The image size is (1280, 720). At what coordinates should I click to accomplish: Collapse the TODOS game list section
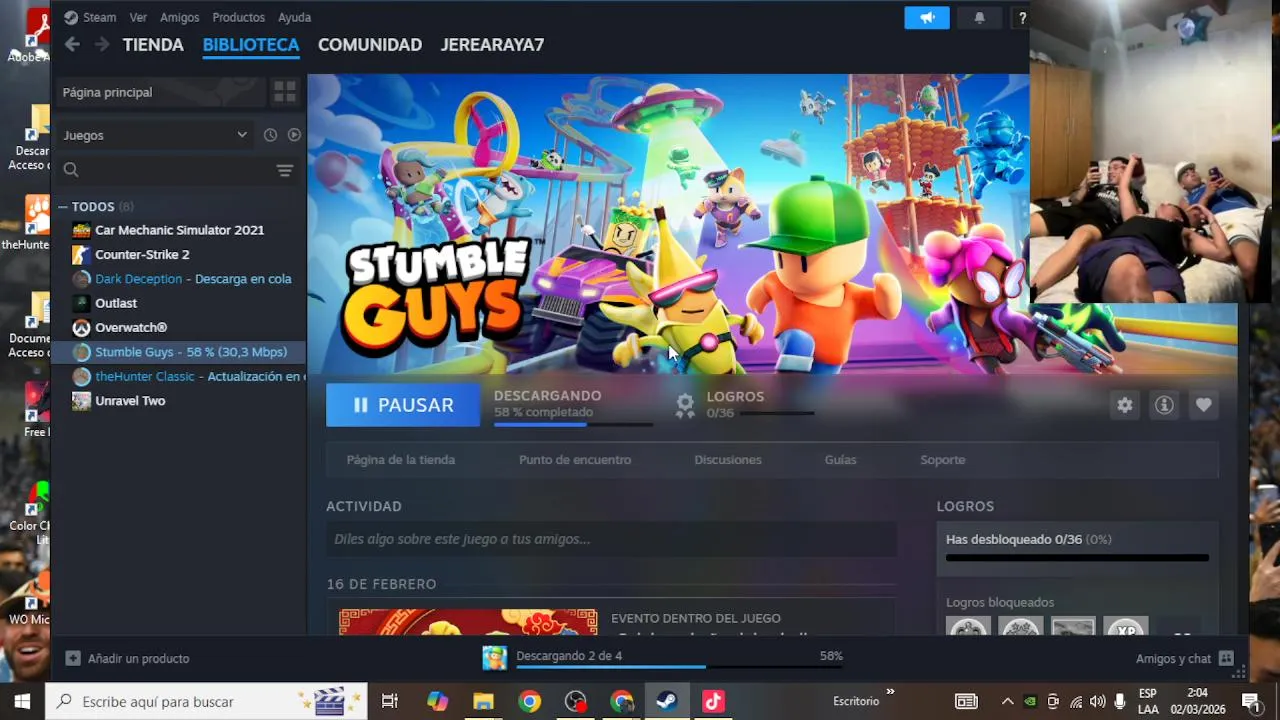point(63,206)
